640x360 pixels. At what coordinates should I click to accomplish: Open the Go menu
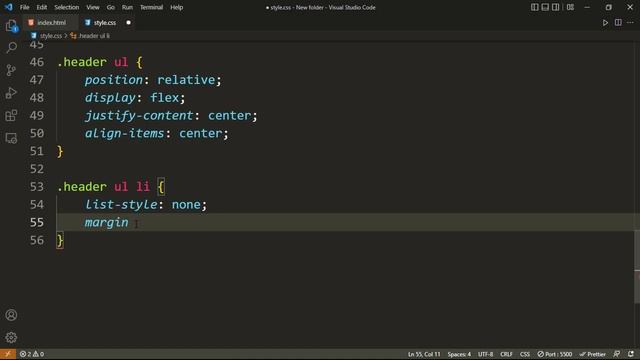pyautogui.click(x=111, y=7)
